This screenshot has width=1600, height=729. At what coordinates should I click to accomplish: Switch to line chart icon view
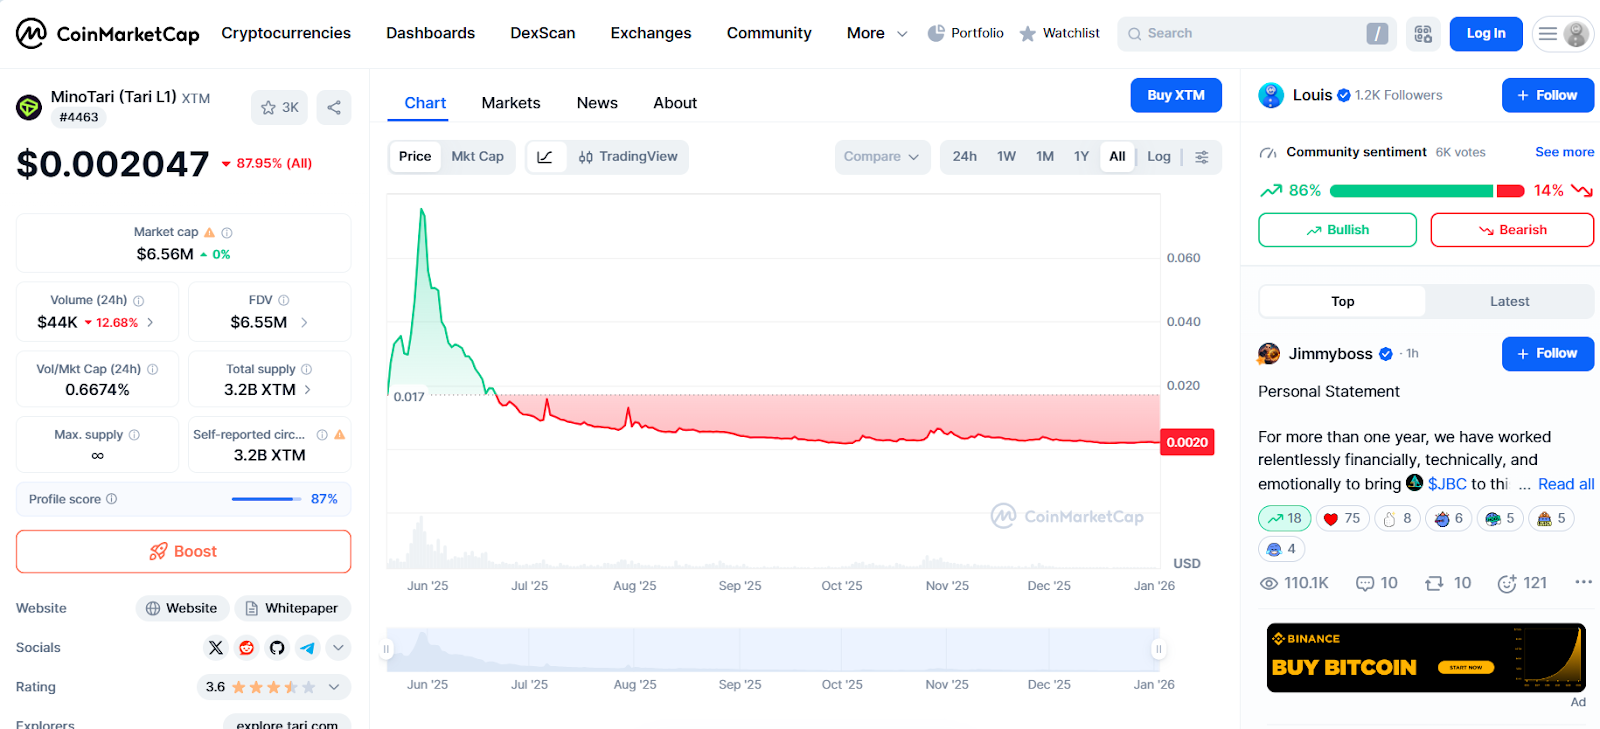[545, 157]
